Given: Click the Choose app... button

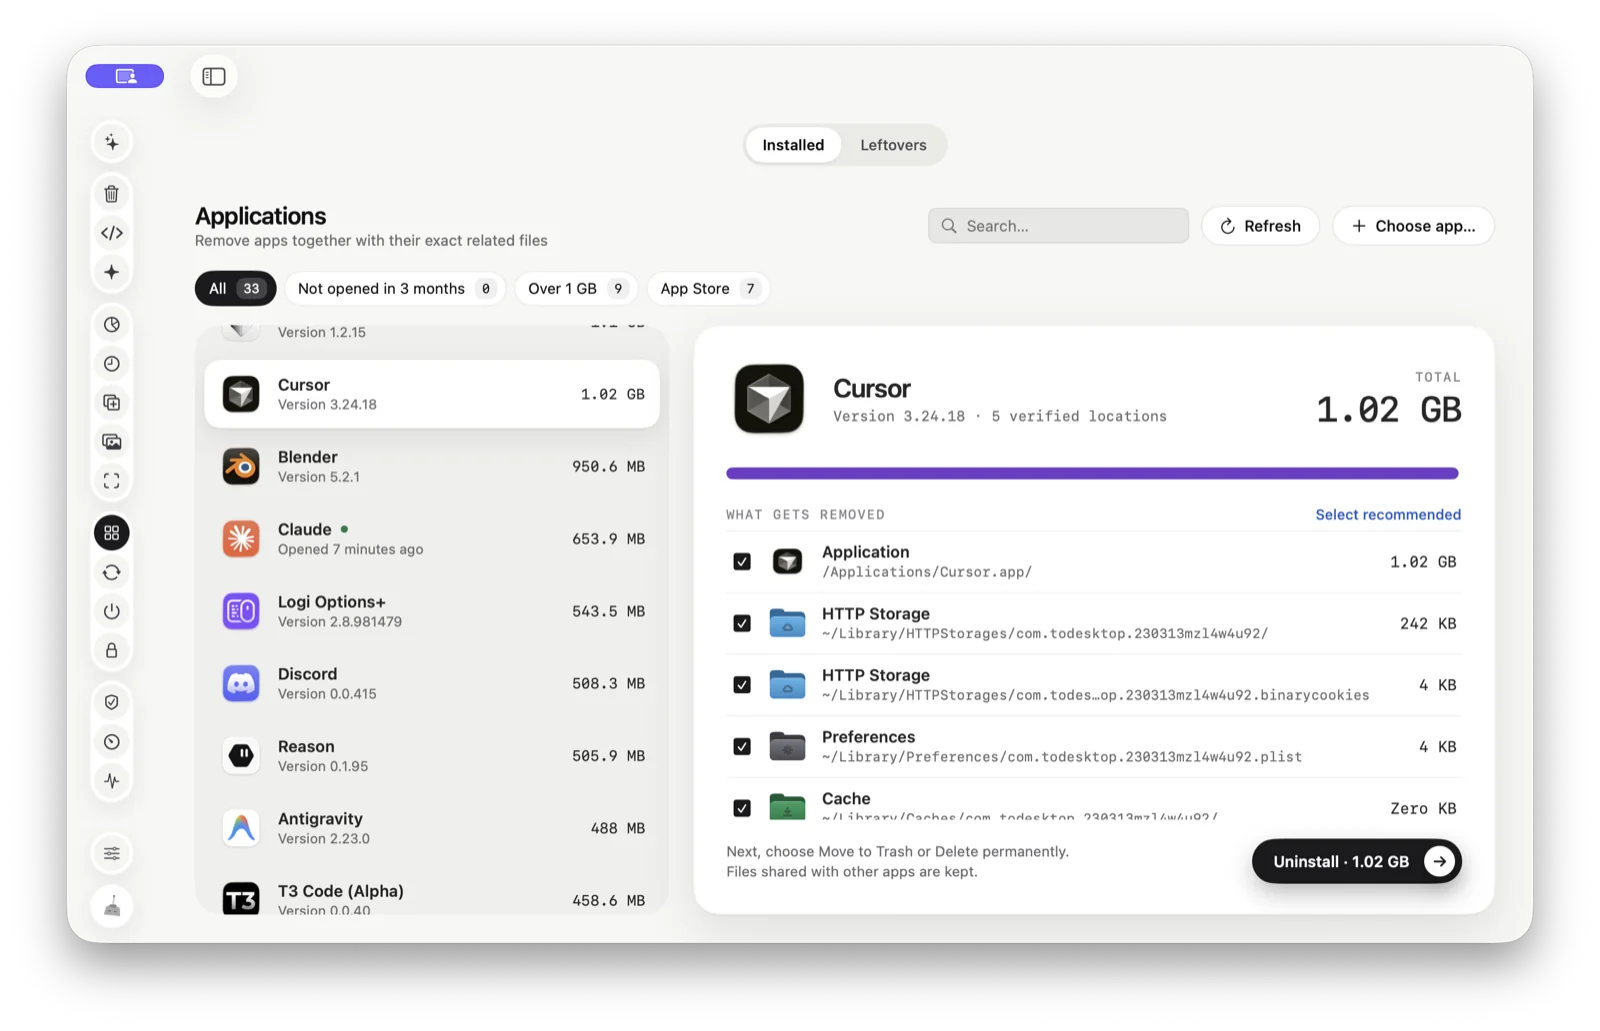Looking at the screenshot, I should pos(1413,226).
